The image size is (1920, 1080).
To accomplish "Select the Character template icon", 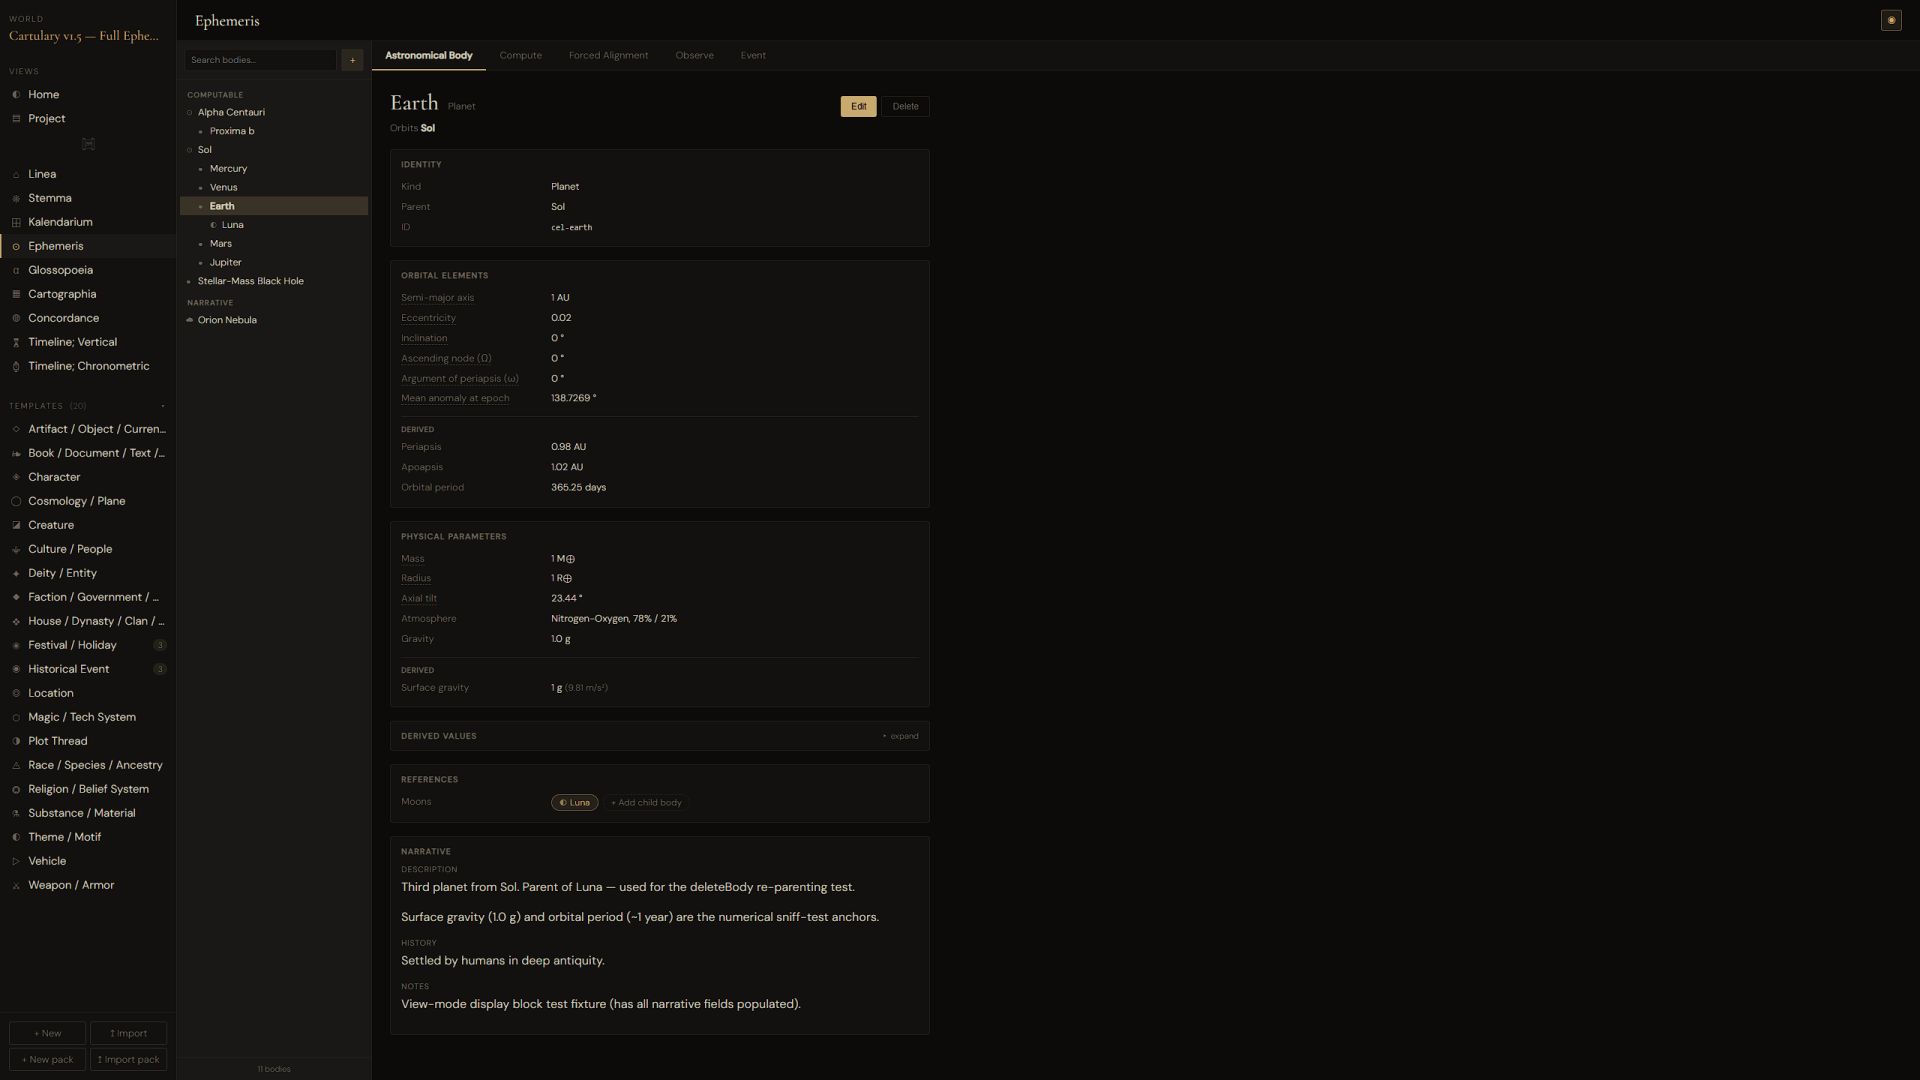I will (x=16, y=478).
